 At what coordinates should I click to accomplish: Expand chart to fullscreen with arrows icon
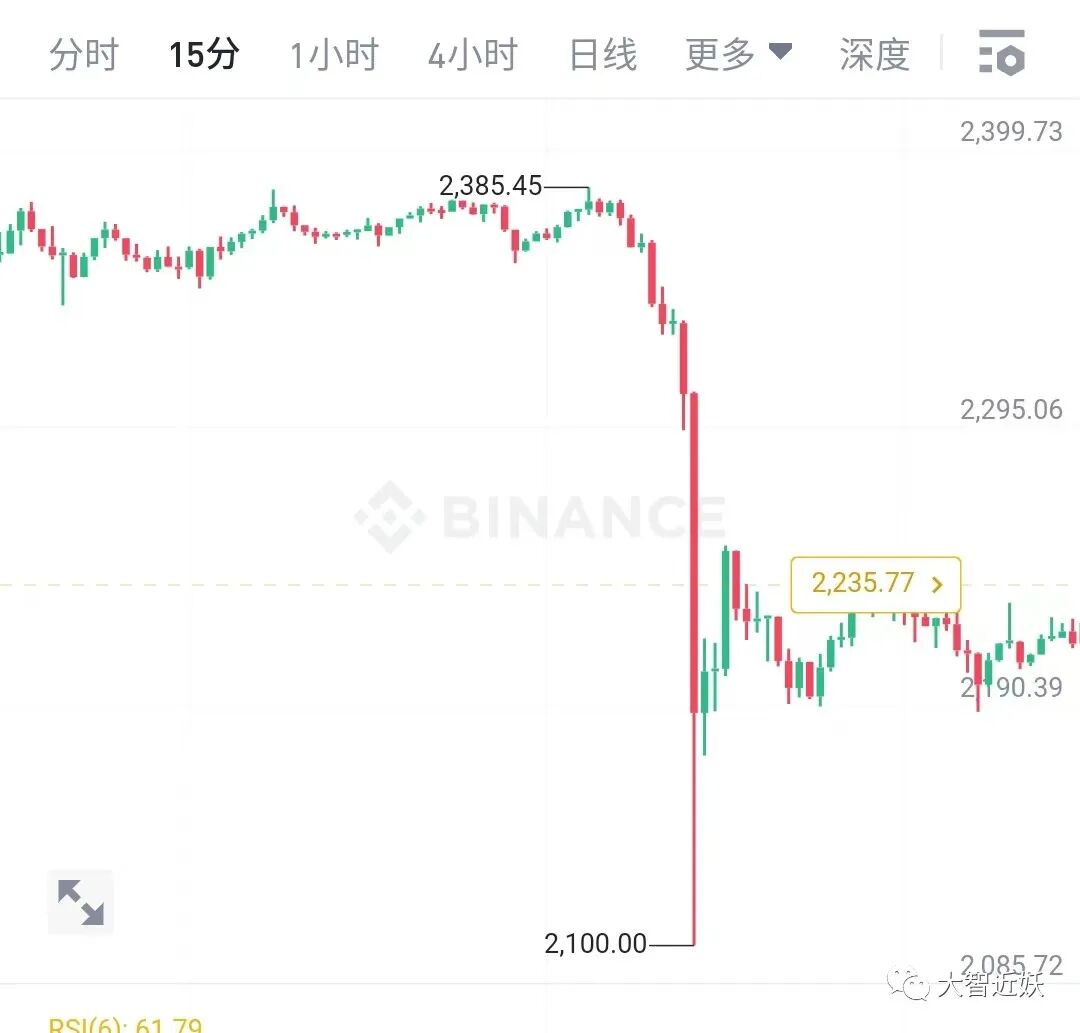click(x=81, y=901)
